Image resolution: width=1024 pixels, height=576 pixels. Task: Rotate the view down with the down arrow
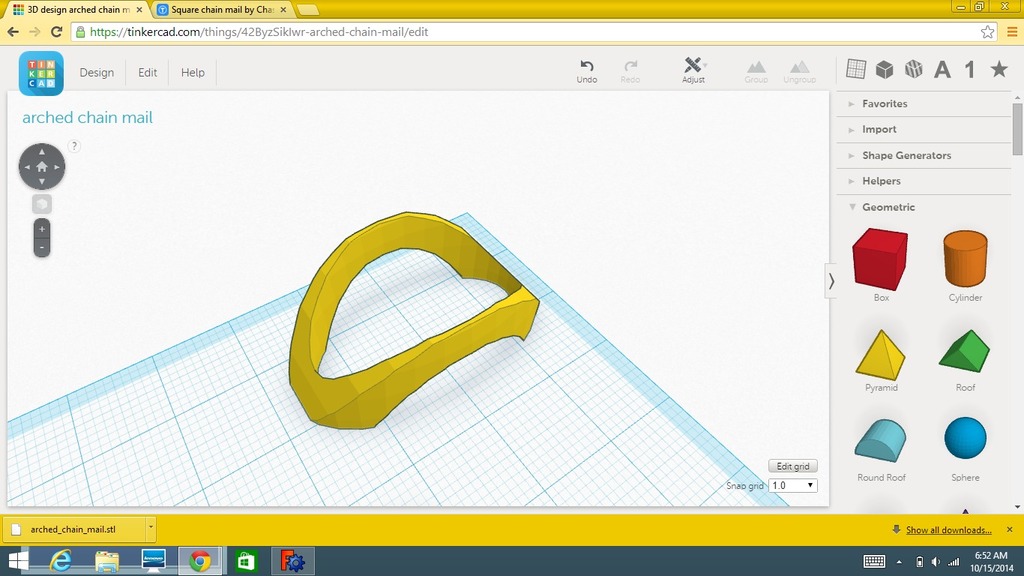point(42,182)
